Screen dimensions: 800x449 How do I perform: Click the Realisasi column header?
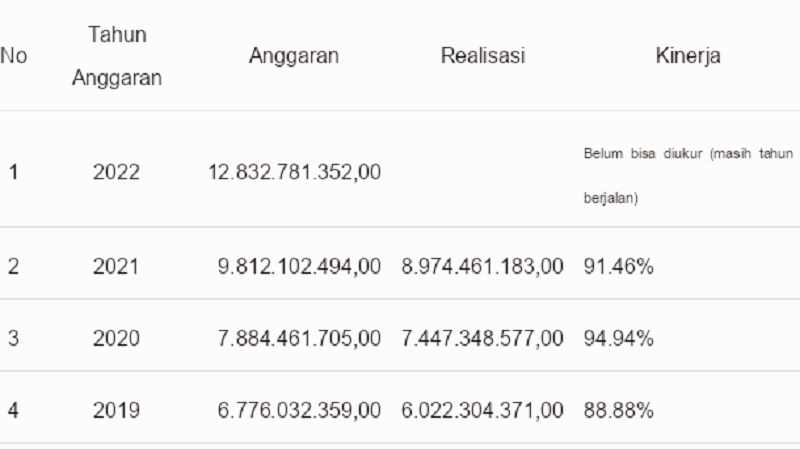[483, 55]
